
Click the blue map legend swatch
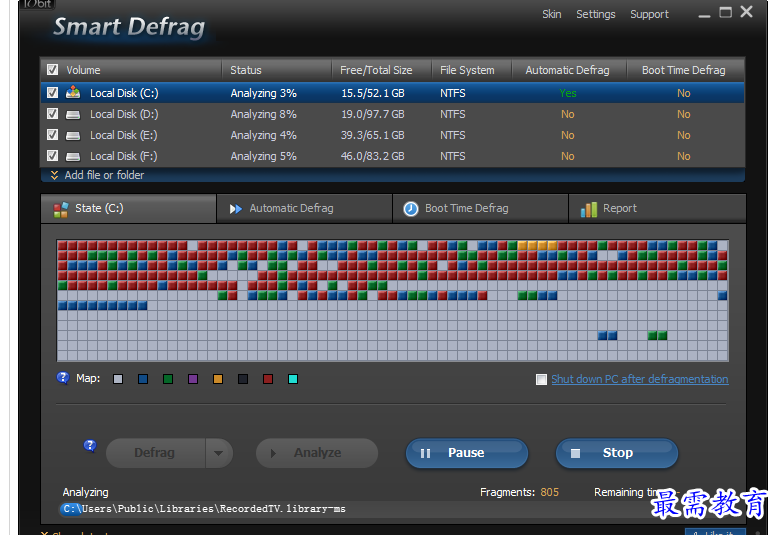143,379
